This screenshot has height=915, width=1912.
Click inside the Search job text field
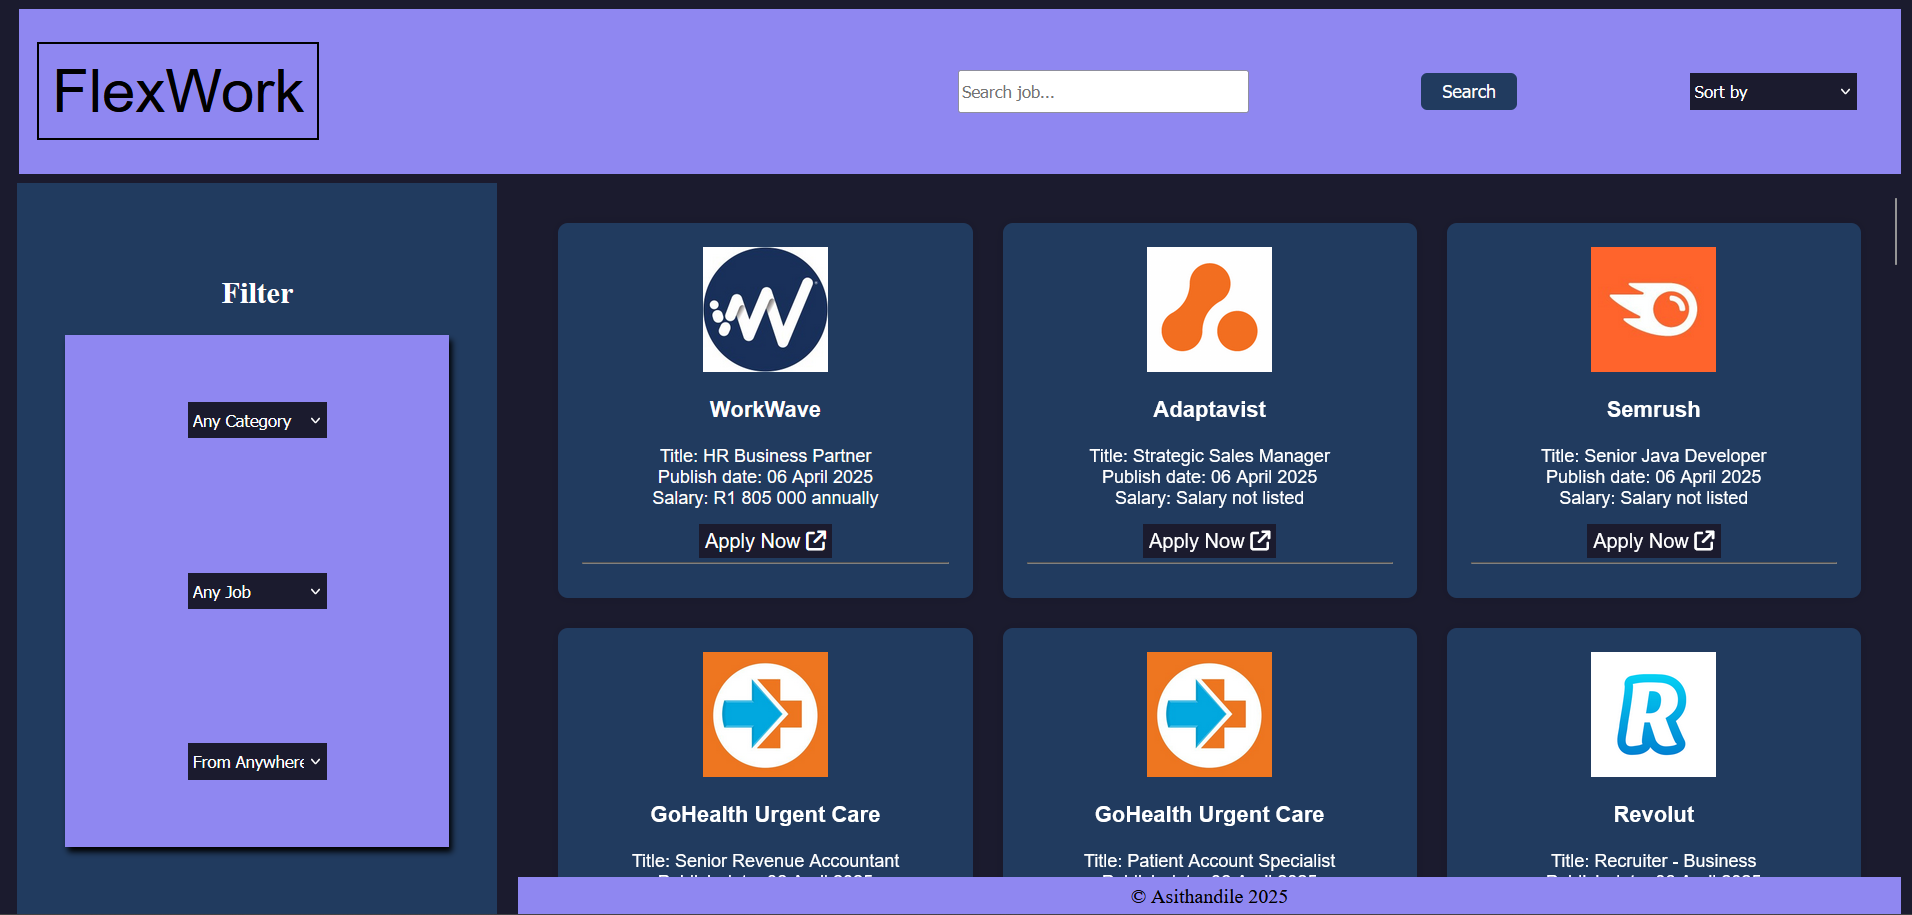coord(1102,92)
